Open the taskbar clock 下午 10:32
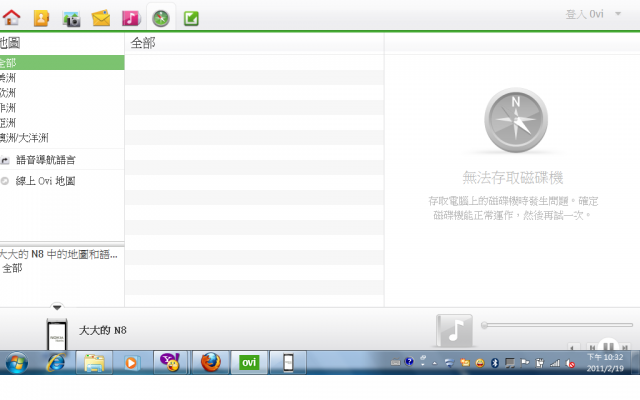640x400 pixels. (605, 362)
